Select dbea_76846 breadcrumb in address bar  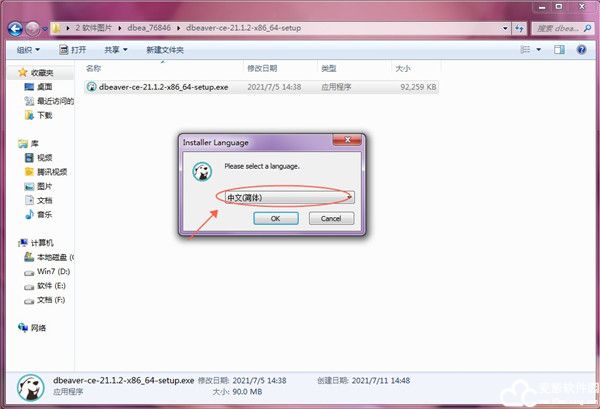click(149, 28)
